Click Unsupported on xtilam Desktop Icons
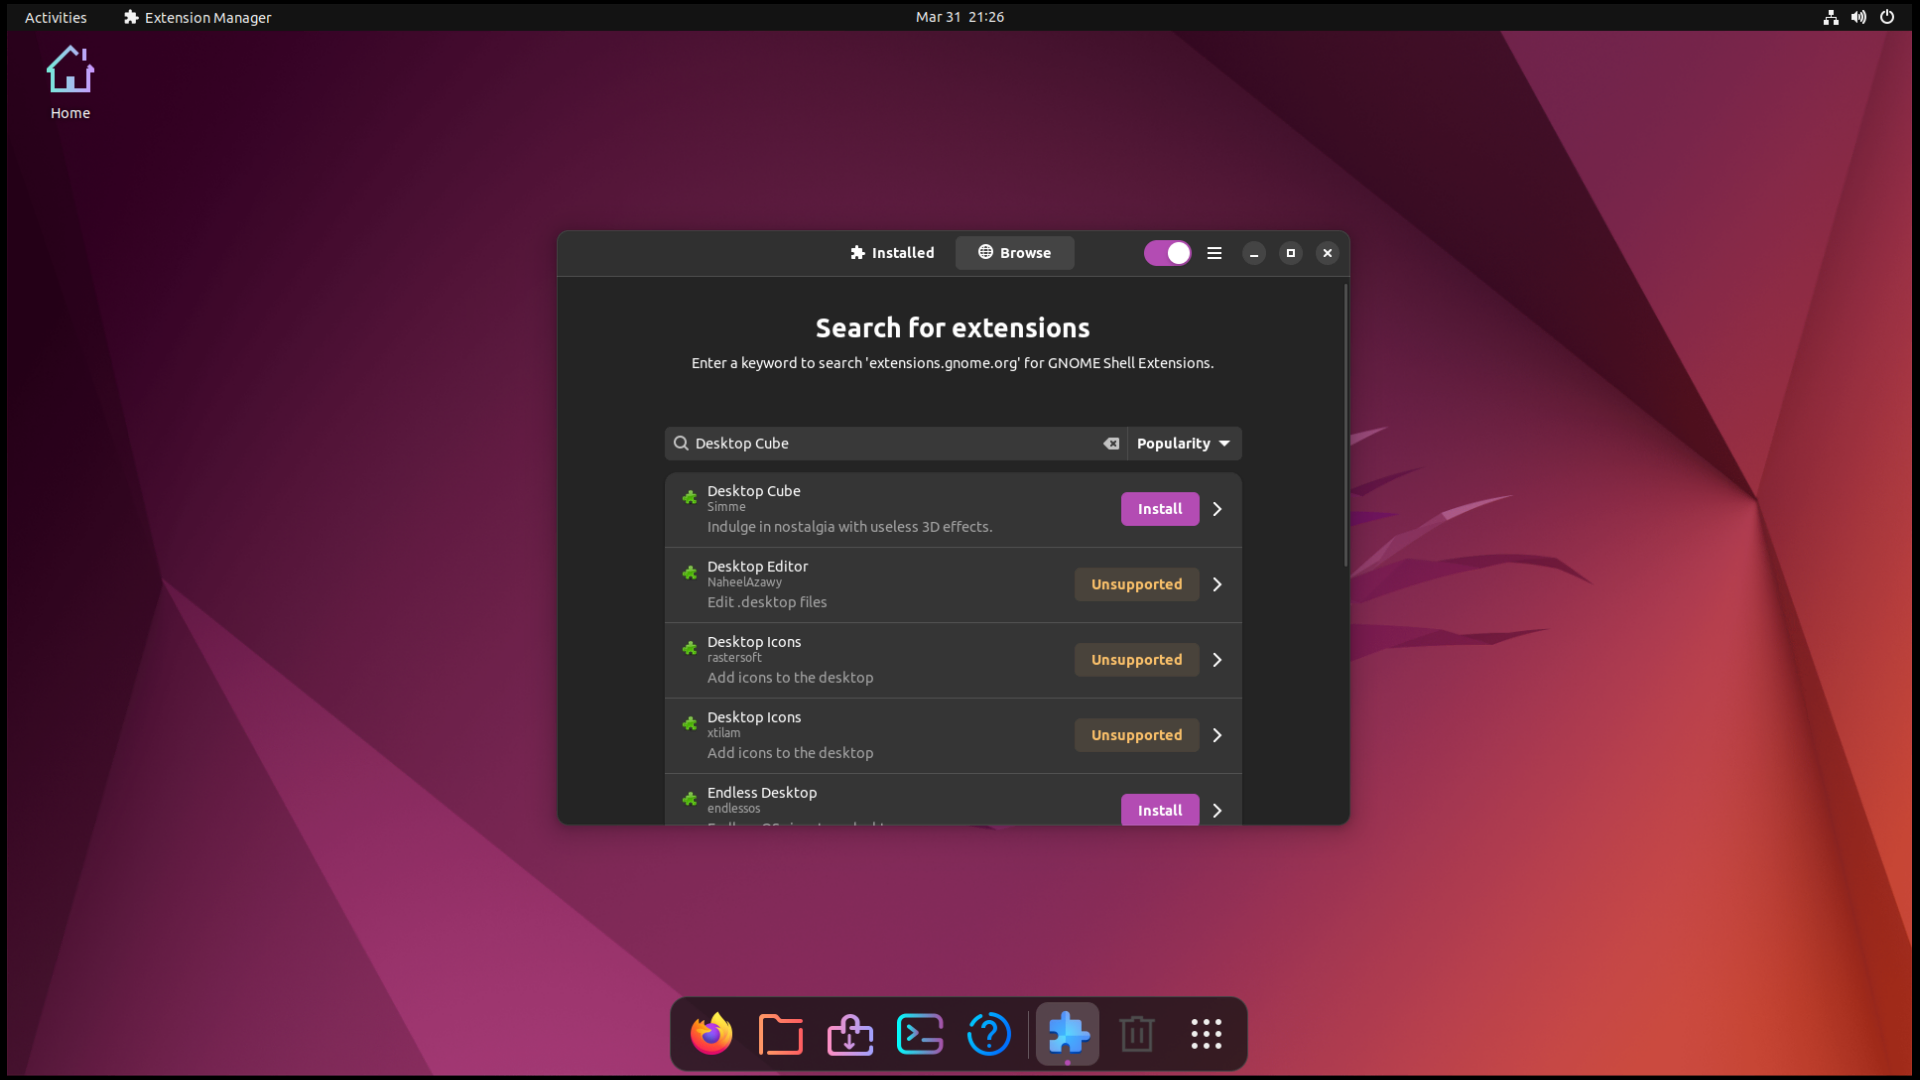 click(1137, 735)
